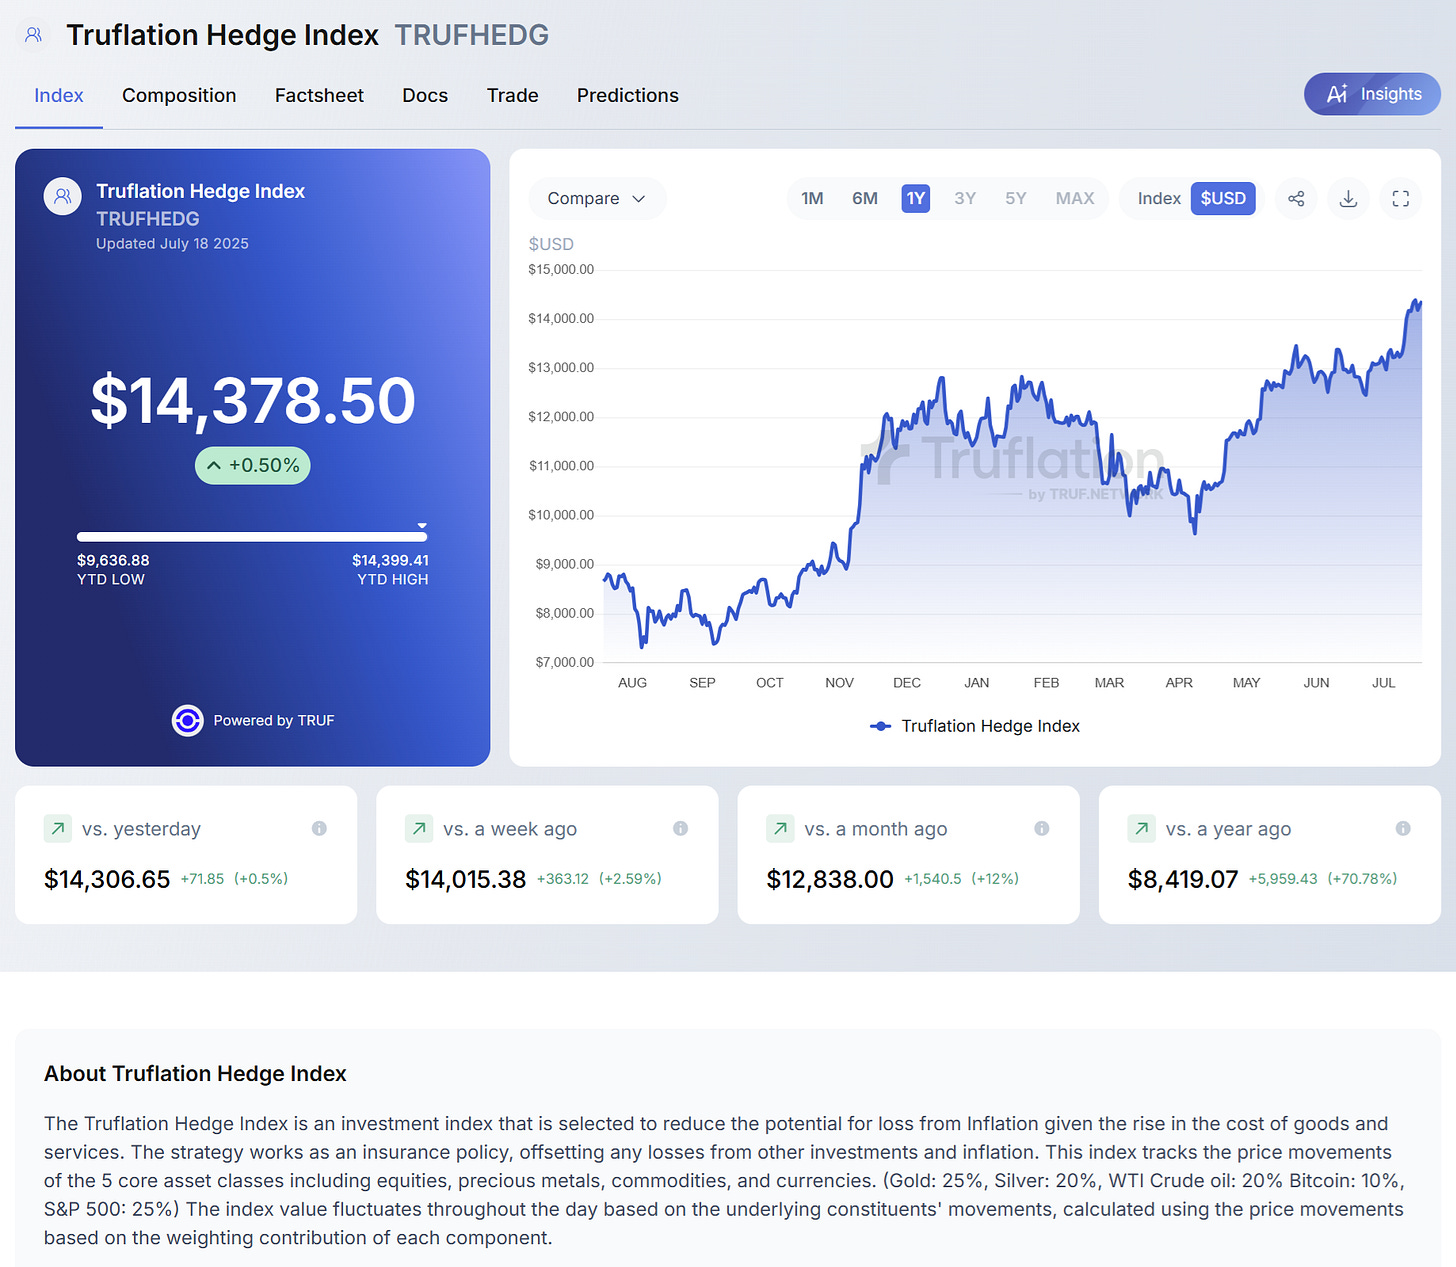Click the profile icon beside the page title
1456x1267 pixels.
[x=33, y=35]
